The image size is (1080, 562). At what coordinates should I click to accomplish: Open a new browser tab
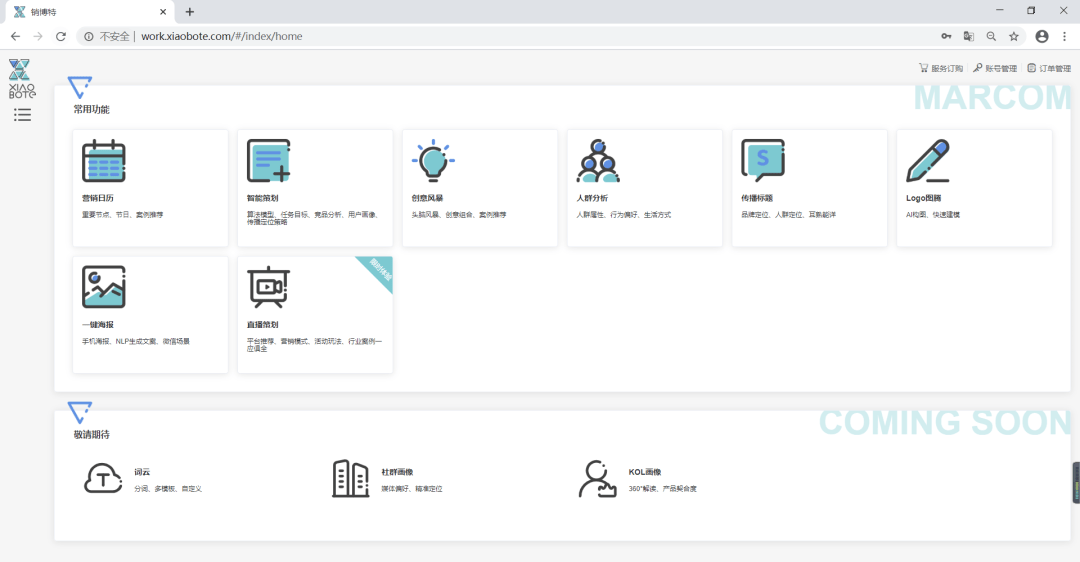click(190, 12)
